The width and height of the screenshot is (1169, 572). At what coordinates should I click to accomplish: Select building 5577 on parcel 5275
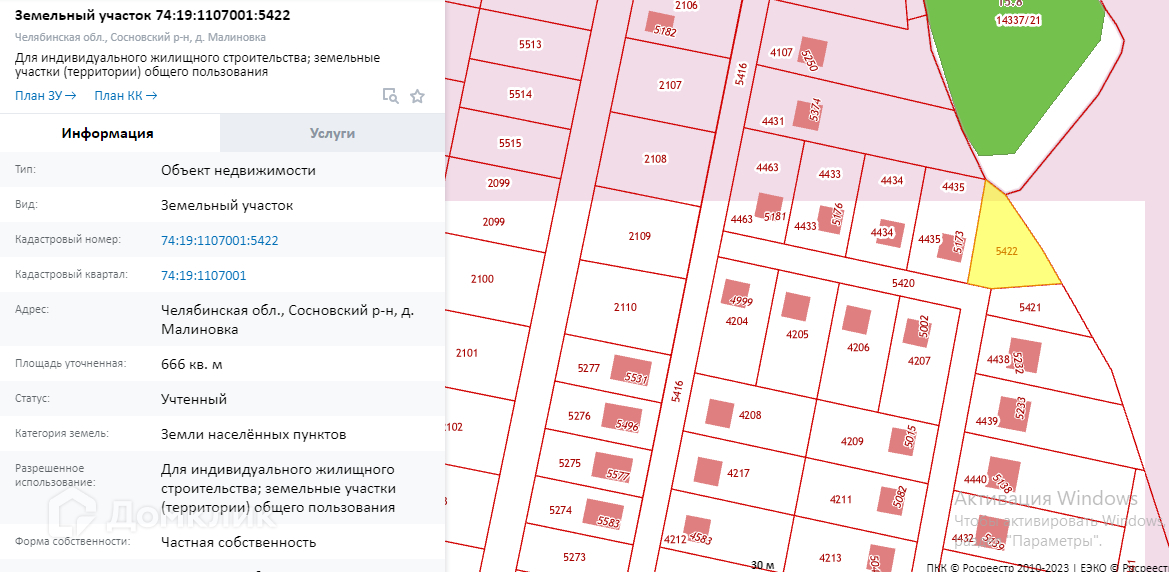pyautogui.click(x=612, y=466)
